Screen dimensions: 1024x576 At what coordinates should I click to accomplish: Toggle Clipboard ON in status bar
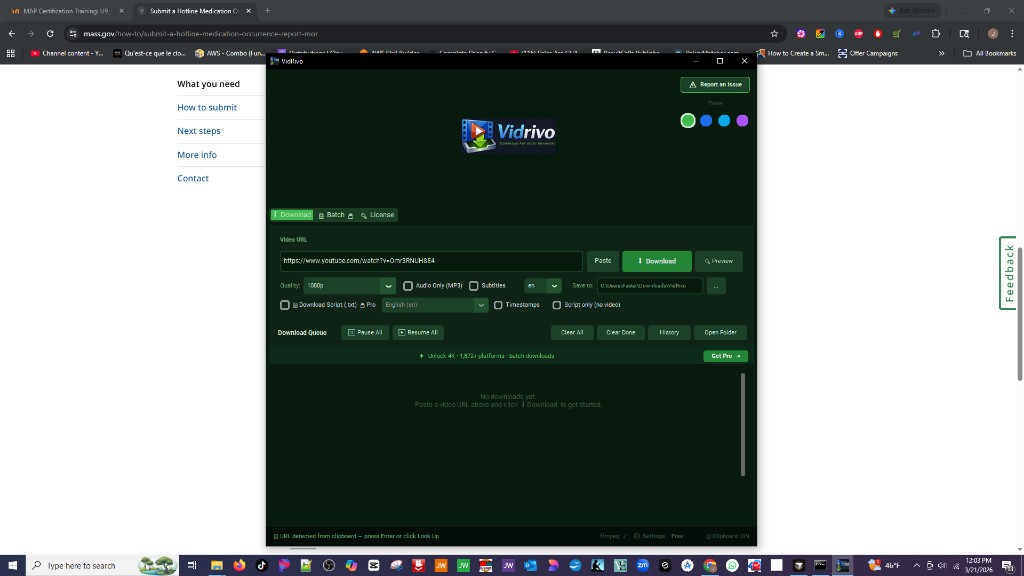(x=728, y=536)
